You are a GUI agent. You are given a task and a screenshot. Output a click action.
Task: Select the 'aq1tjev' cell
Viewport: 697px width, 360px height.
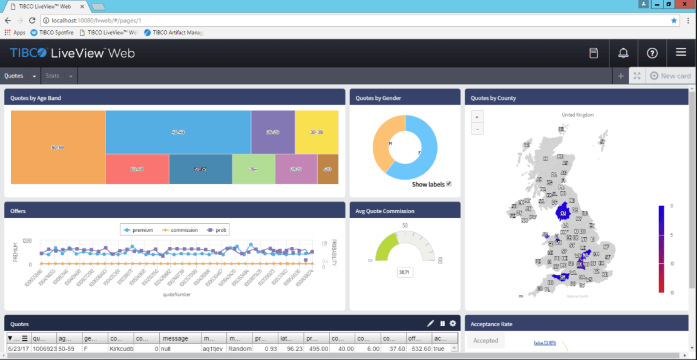214,349
